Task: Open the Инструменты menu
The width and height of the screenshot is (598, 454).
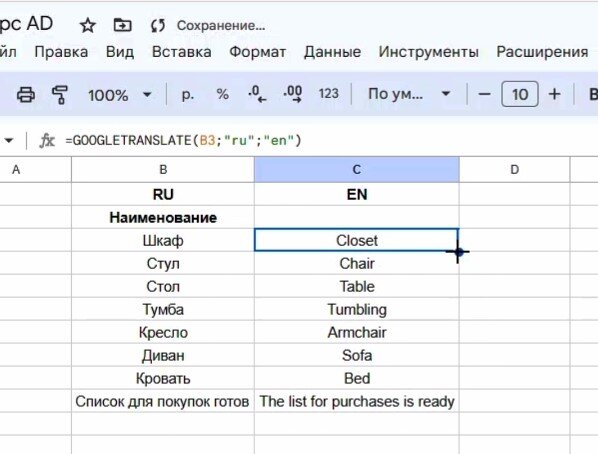Action: coord(428,52)
